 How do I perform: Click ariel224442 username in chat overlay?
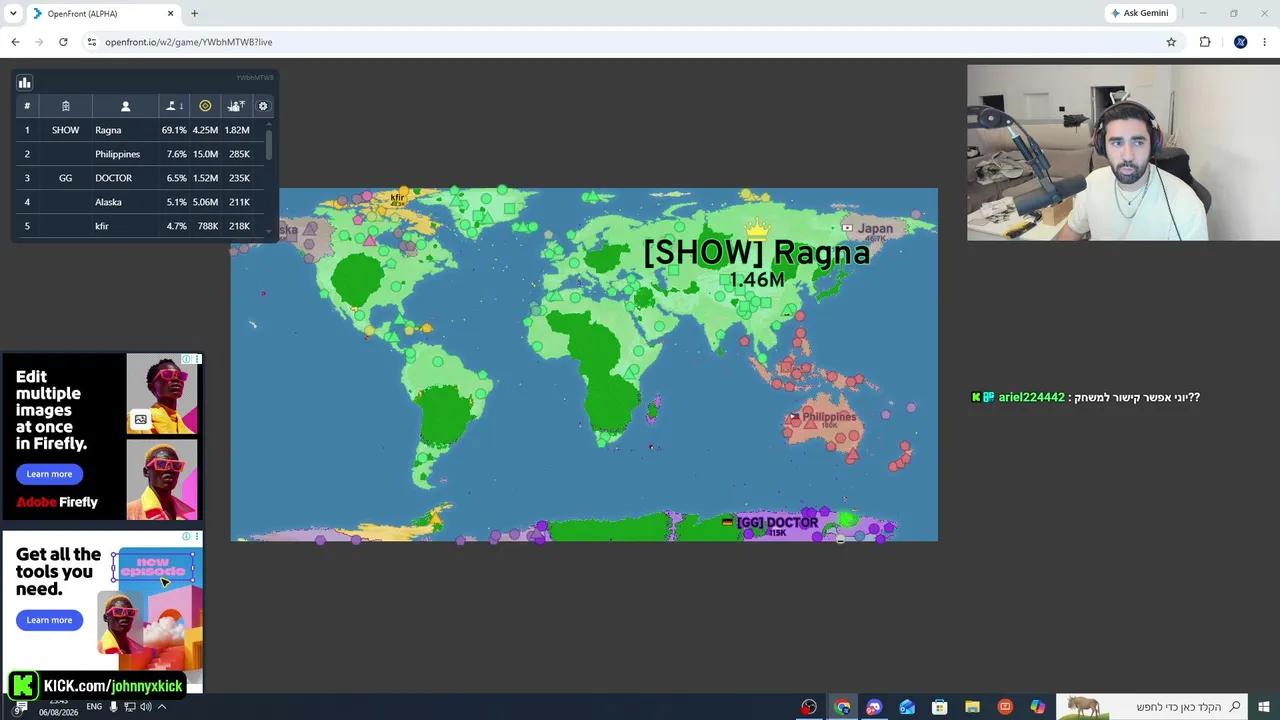[1031, 397]
